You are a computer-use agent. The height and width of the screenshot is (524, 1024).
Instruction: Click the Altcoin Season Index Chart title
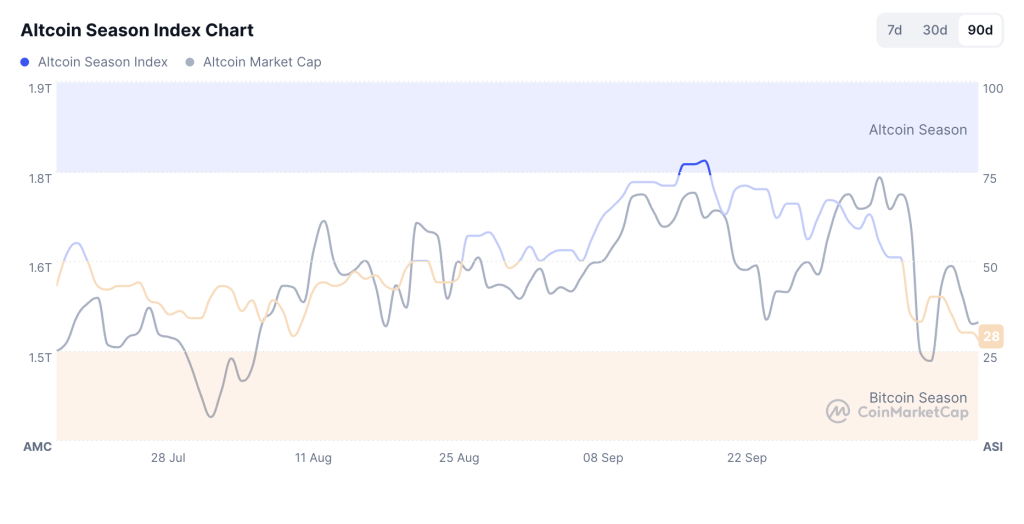point(137,30)
